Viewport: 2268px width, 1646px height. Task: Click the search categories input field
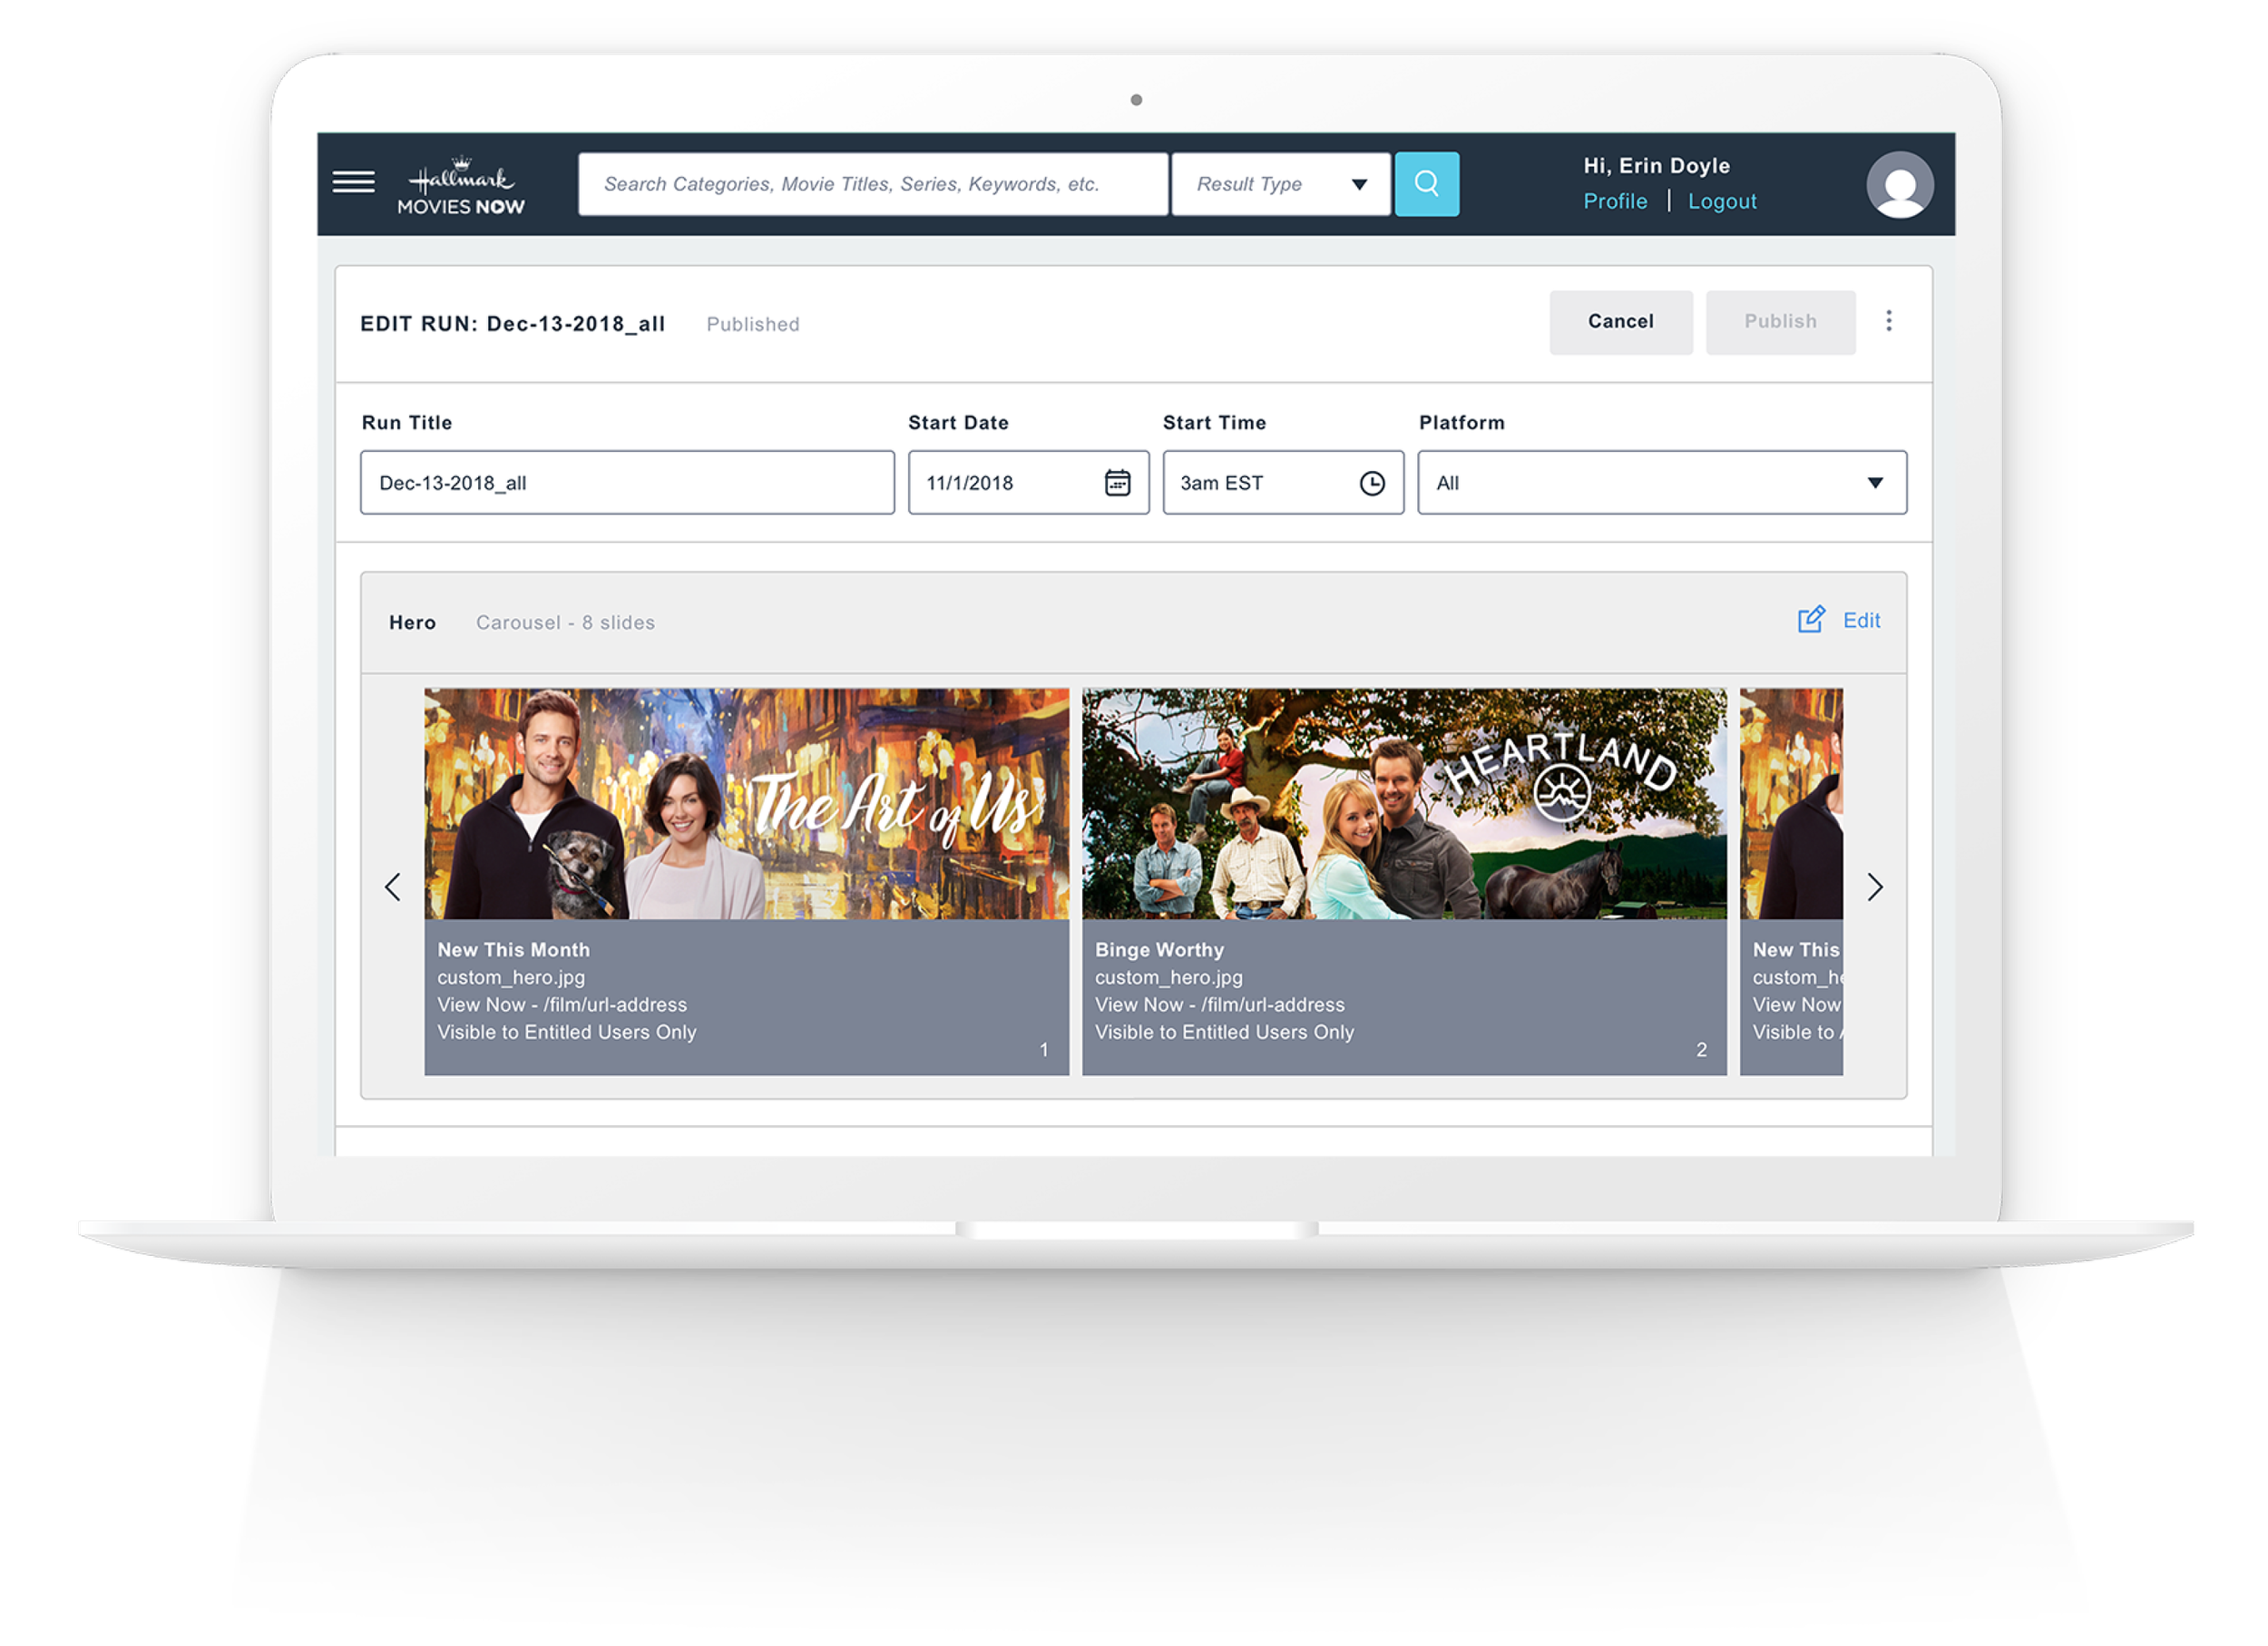[x=872, y=184]
